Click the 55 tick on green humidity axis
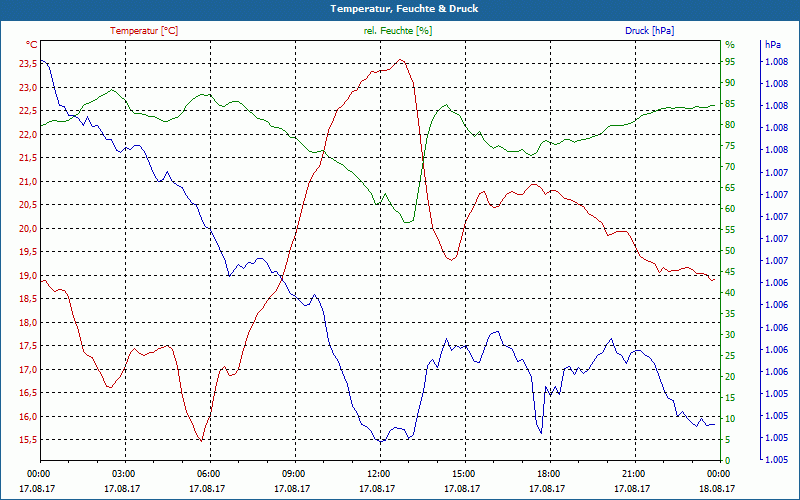 coord(730,230)
